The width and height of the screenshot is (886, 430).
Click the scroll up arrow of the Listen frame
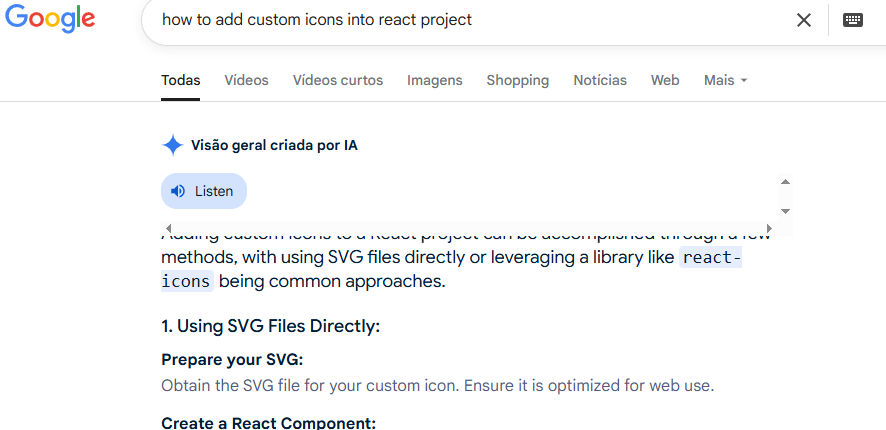(785, 181)
